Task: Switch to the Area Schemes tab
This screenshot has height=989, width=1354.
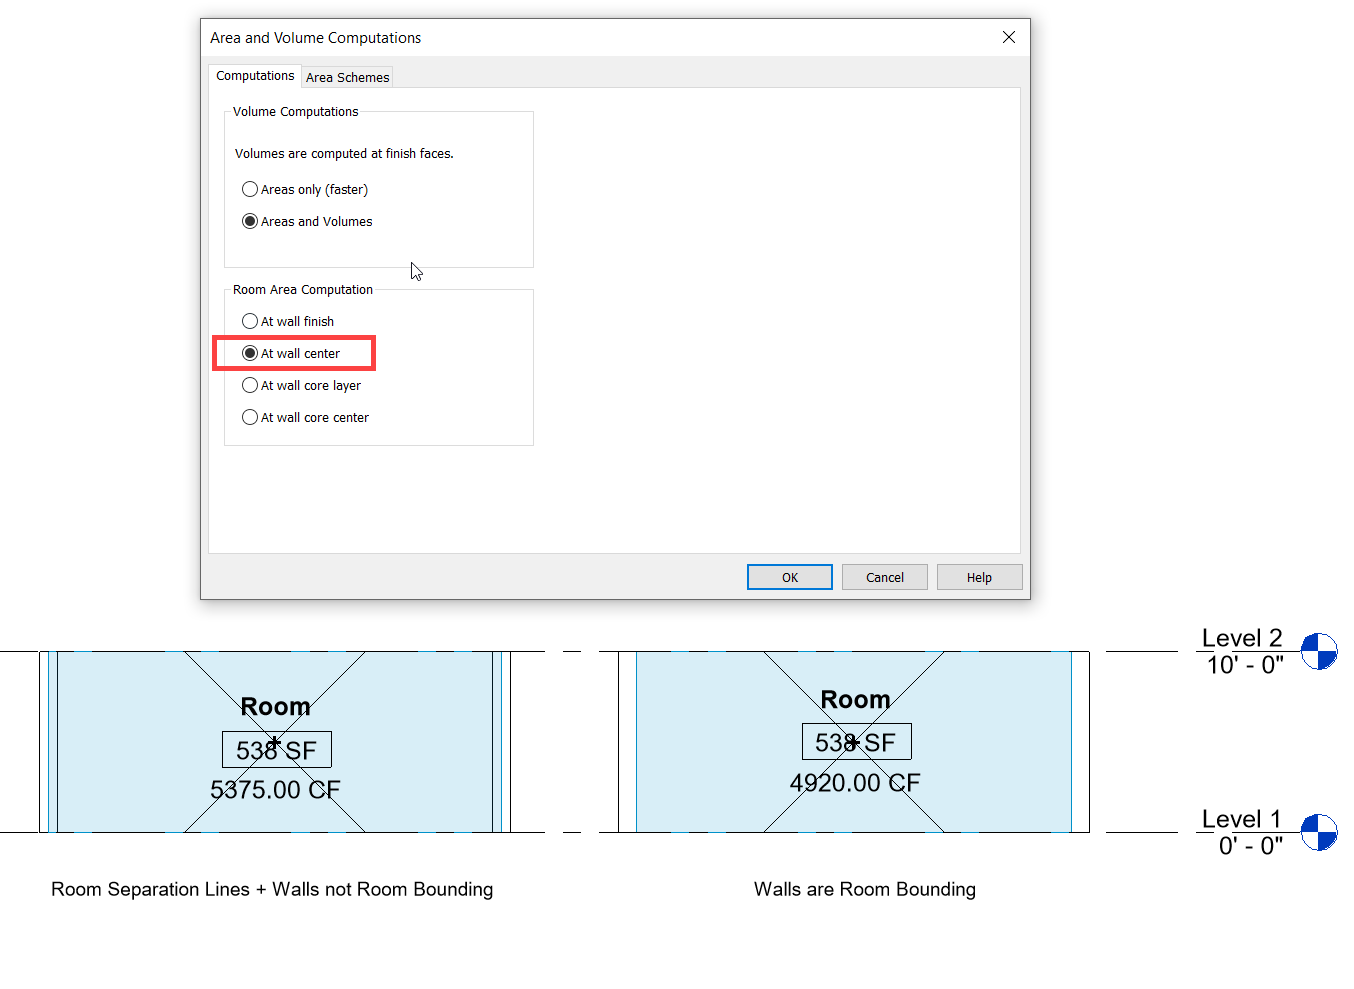Action: pyautogui.click(x=347, y=77)
